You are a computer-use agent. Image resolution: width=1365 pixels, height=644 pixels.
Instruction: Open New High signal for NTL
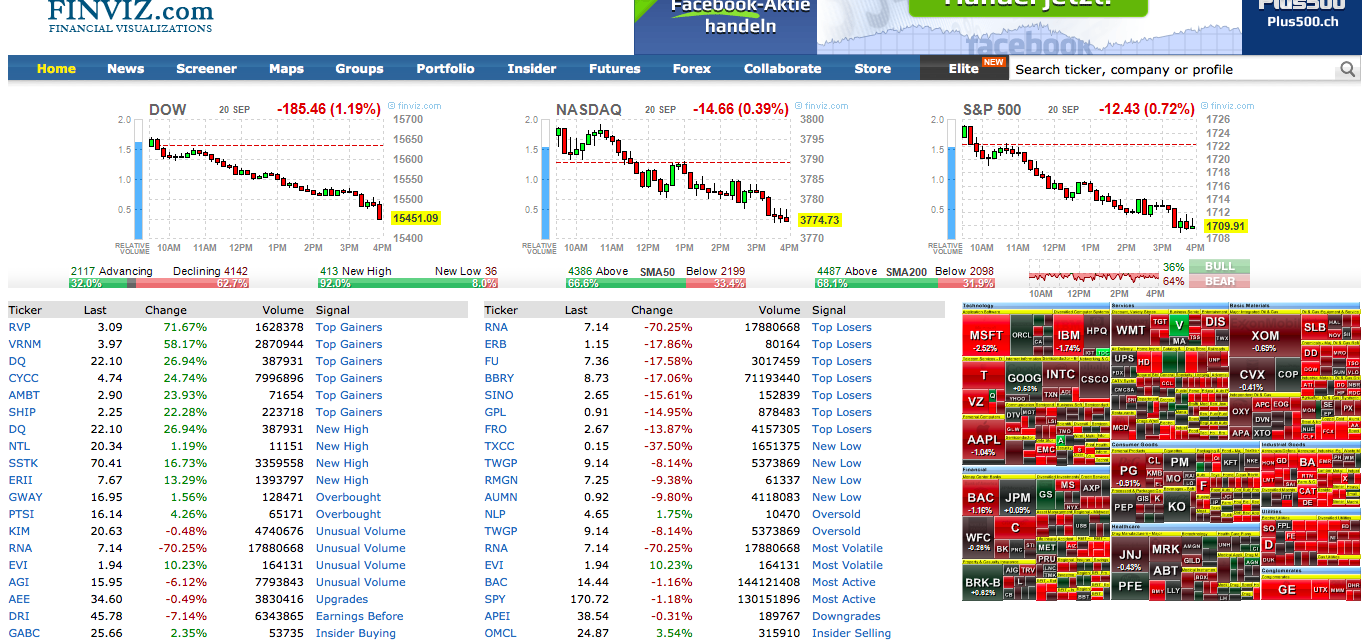coord(342,446)
